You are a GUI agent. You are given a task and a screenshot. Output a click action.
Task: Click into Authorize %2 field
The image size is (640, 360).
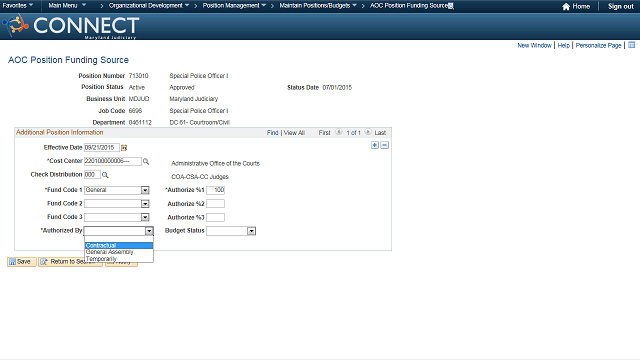(216, 204)
